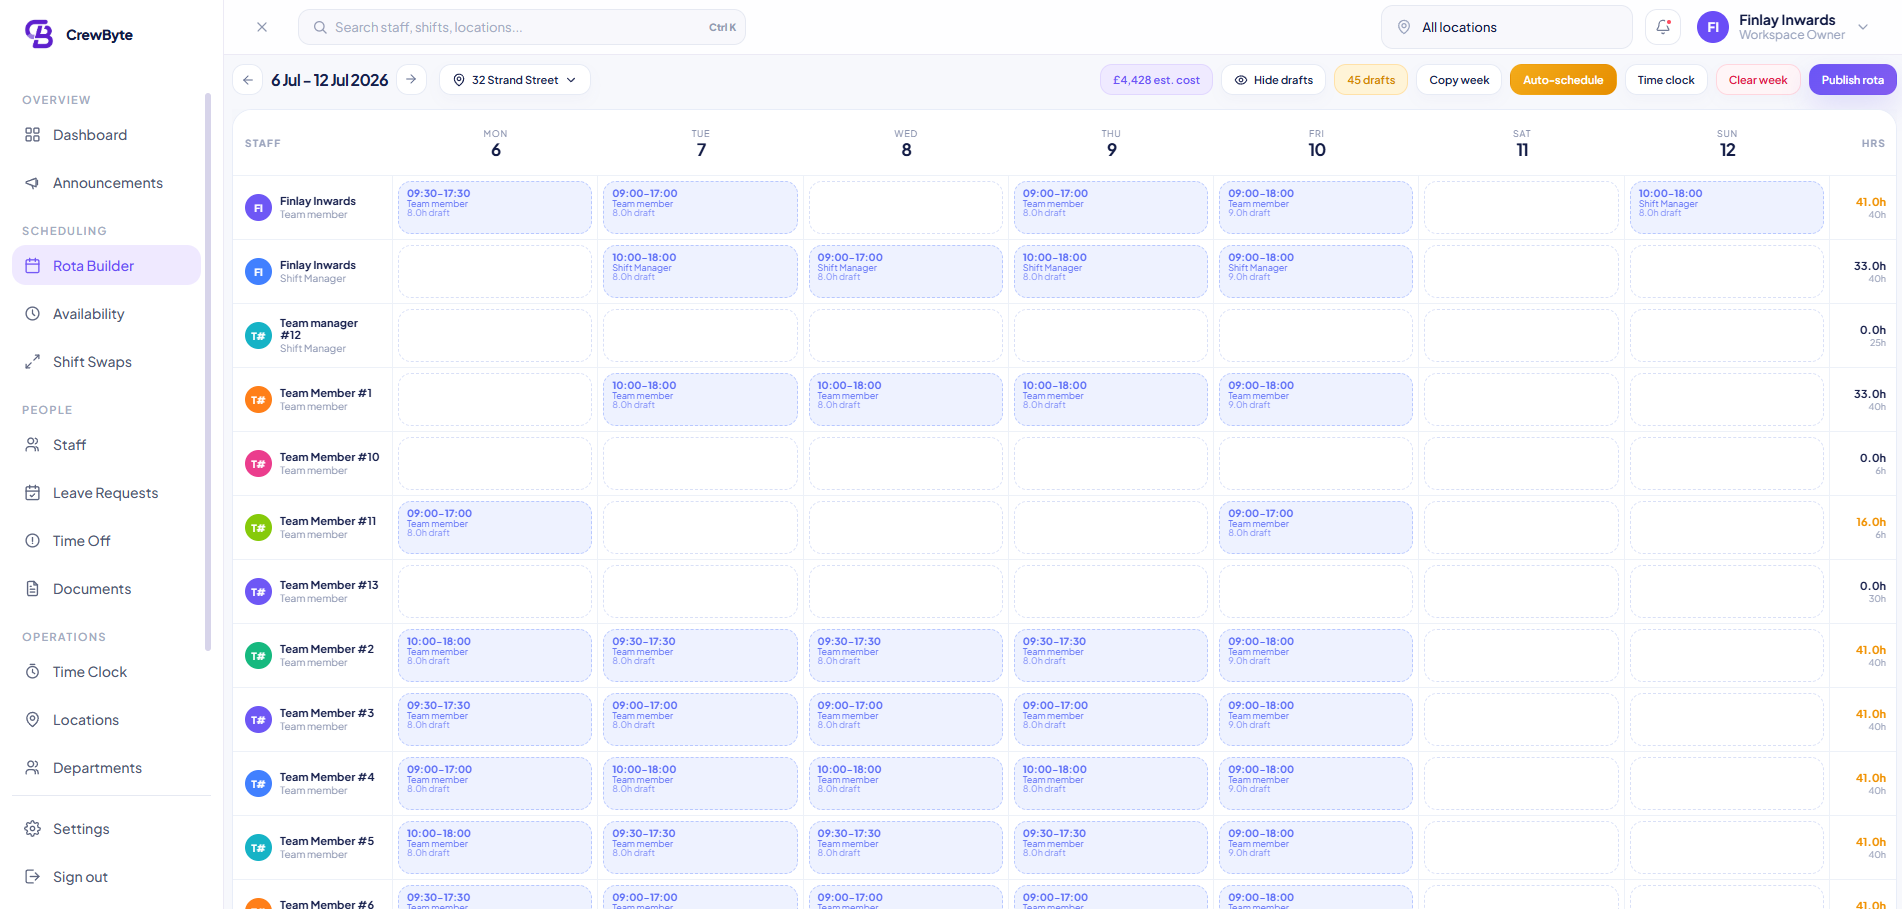Run Auto-schedule

[x=1563, y=80]
